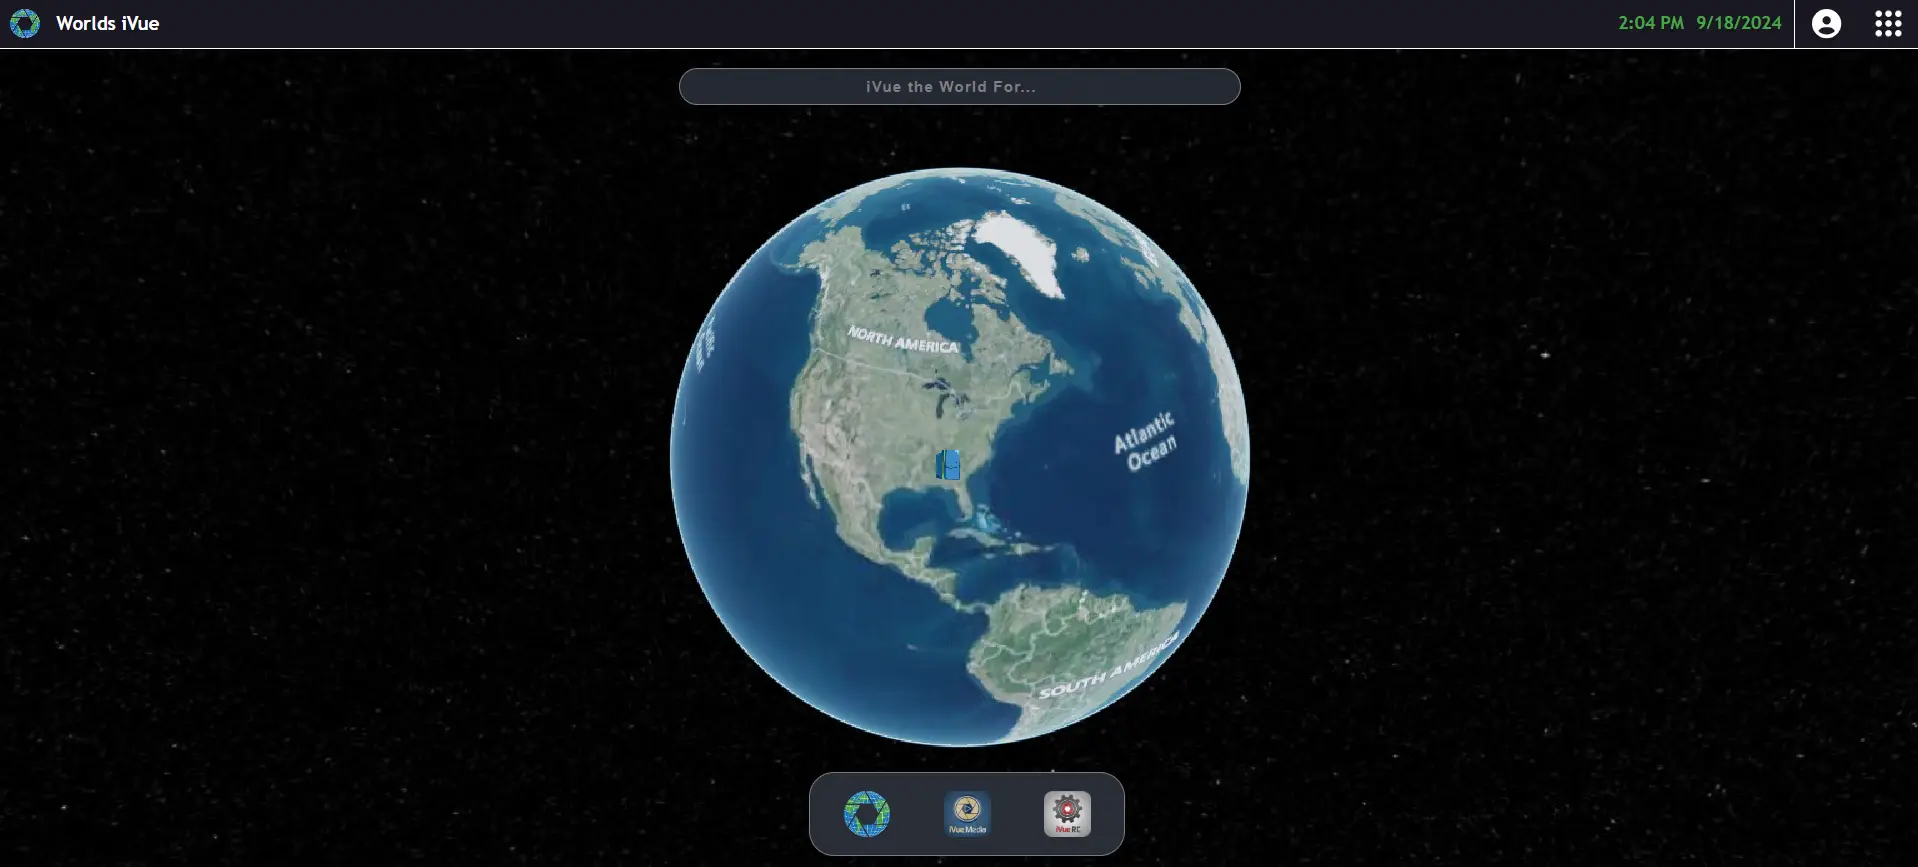Click the 9/18/2024 date display
This screenshot has width=1918, height=867.
point(1738,23)
